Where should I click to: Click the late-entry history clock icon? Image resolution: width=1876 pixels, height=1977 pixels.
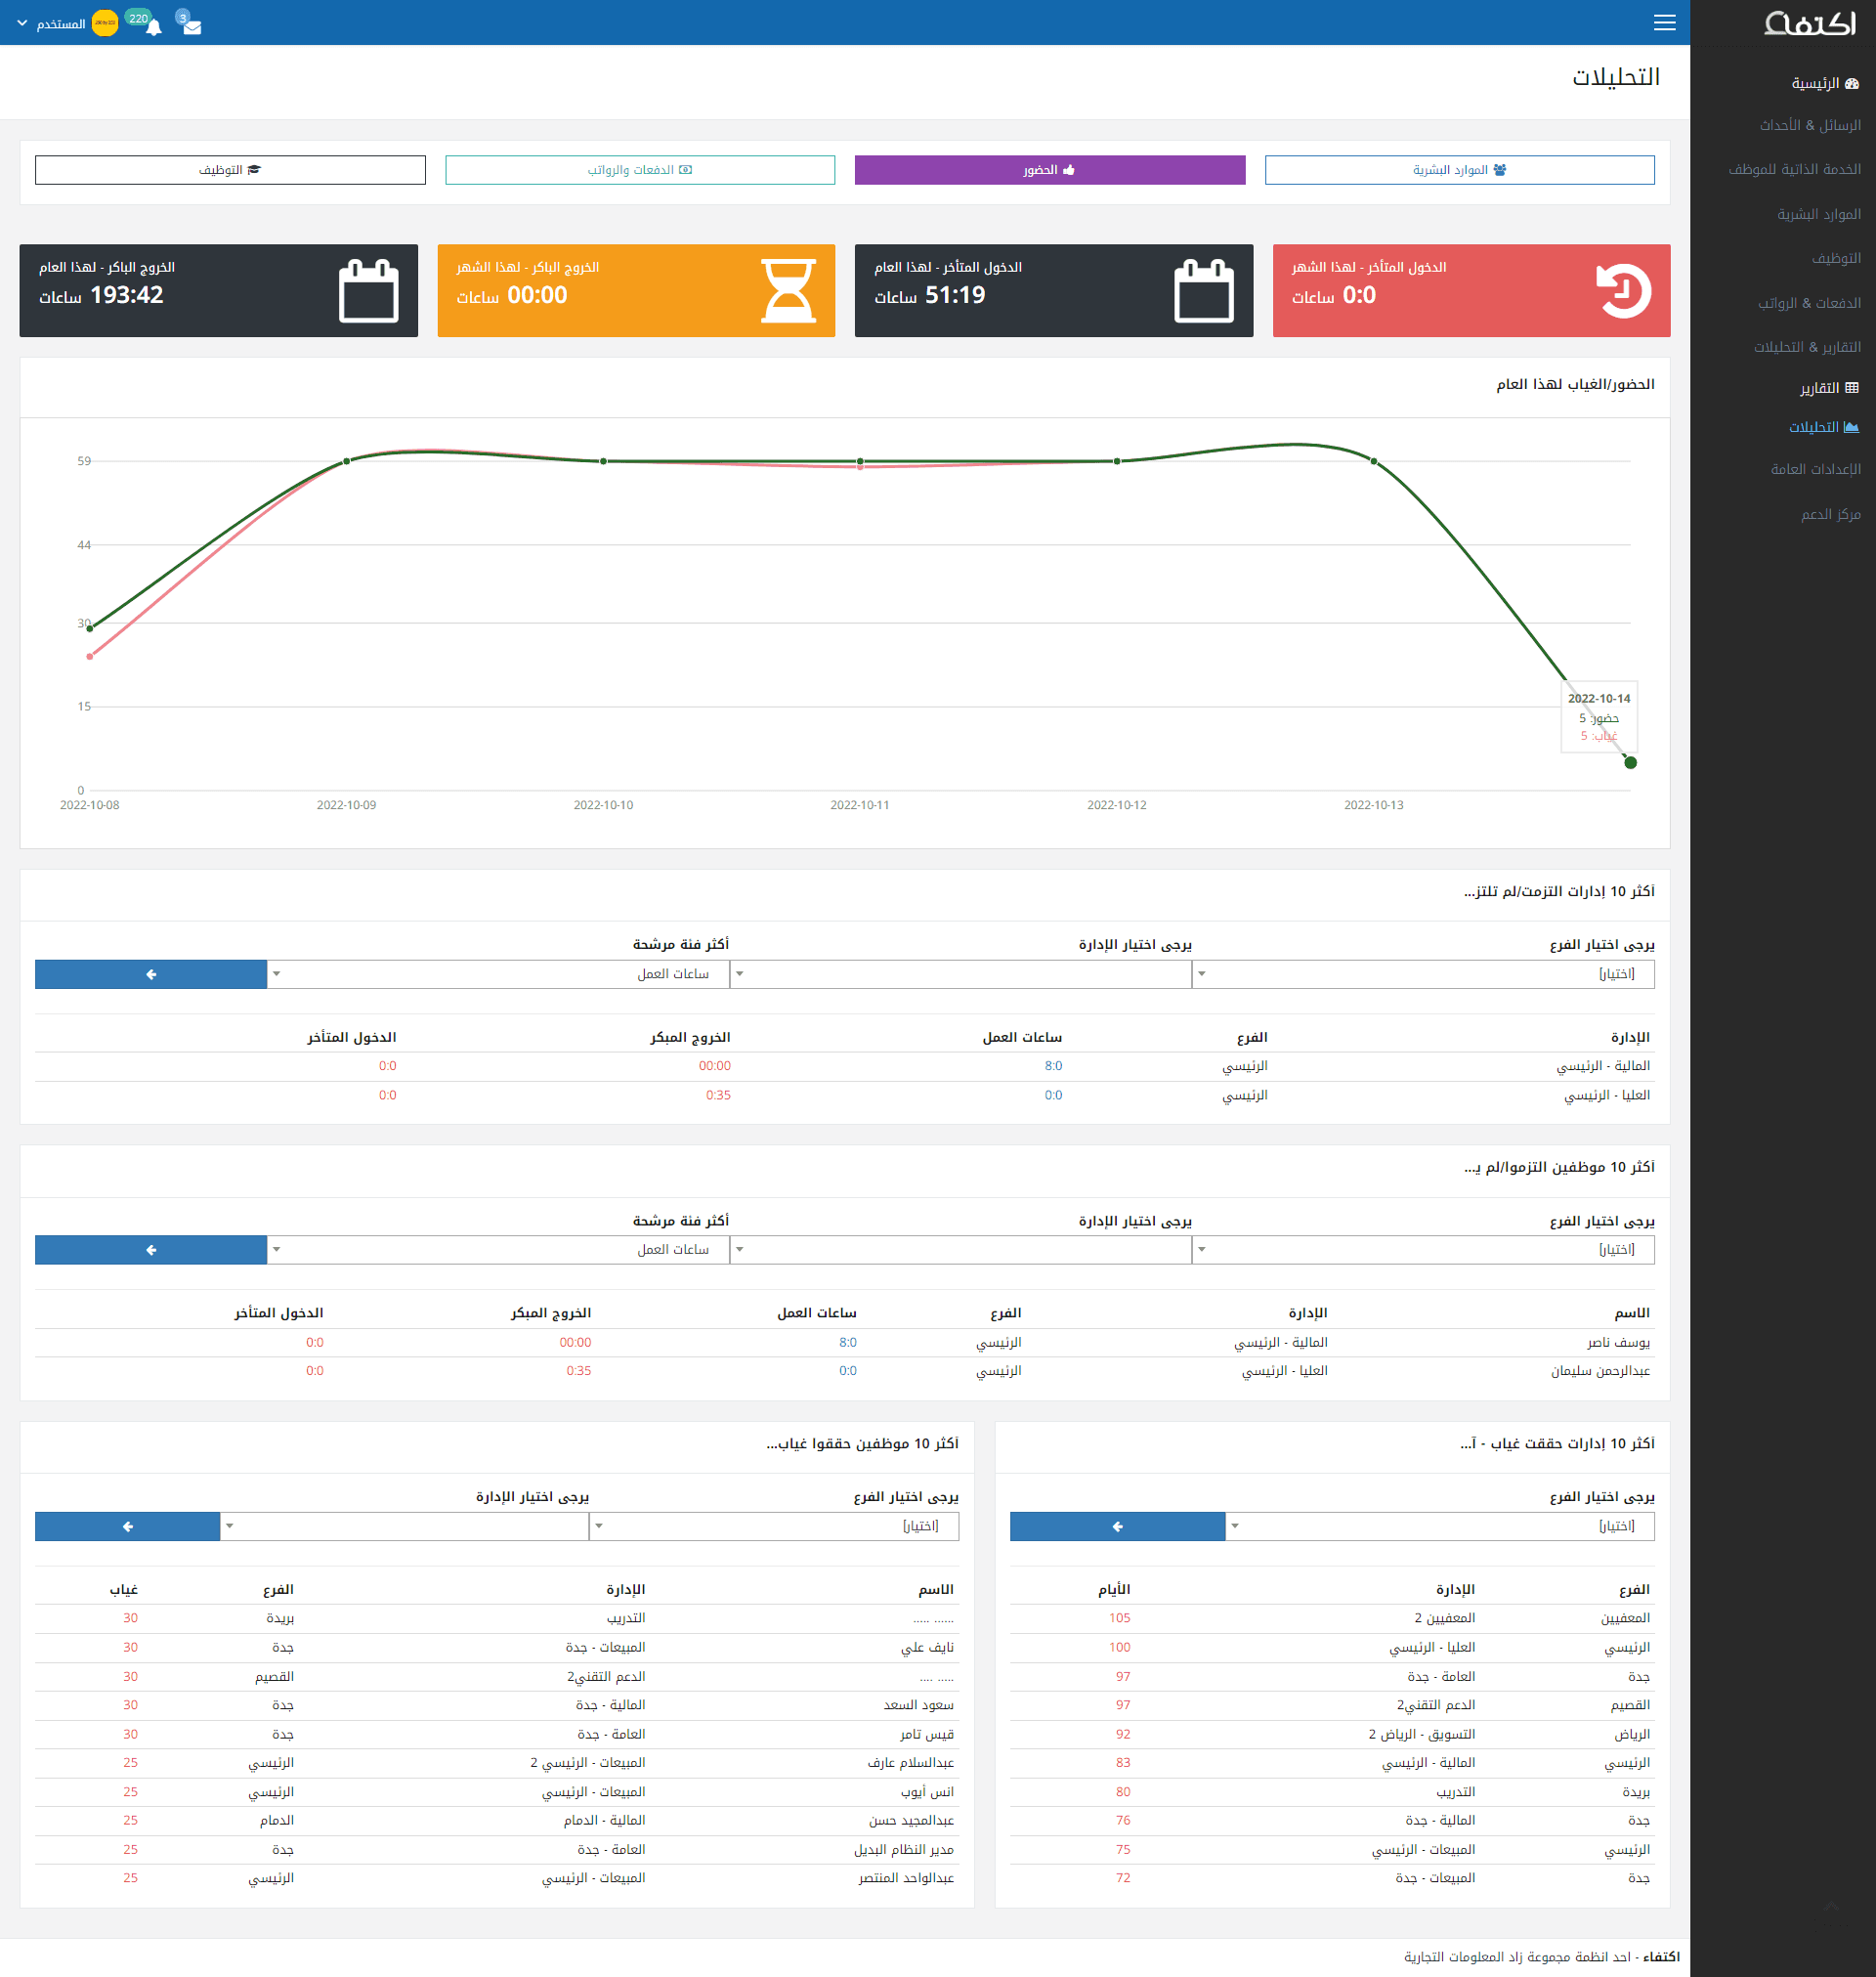(1622, 291)
